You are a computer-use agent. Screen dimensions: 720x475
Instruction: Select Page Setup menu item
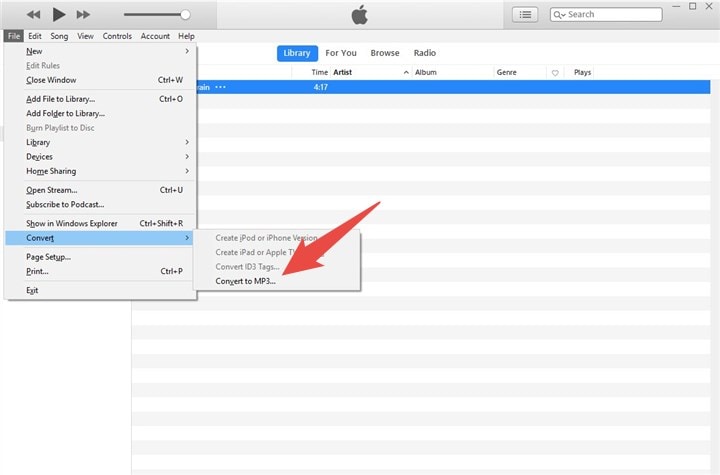point(100,257)
